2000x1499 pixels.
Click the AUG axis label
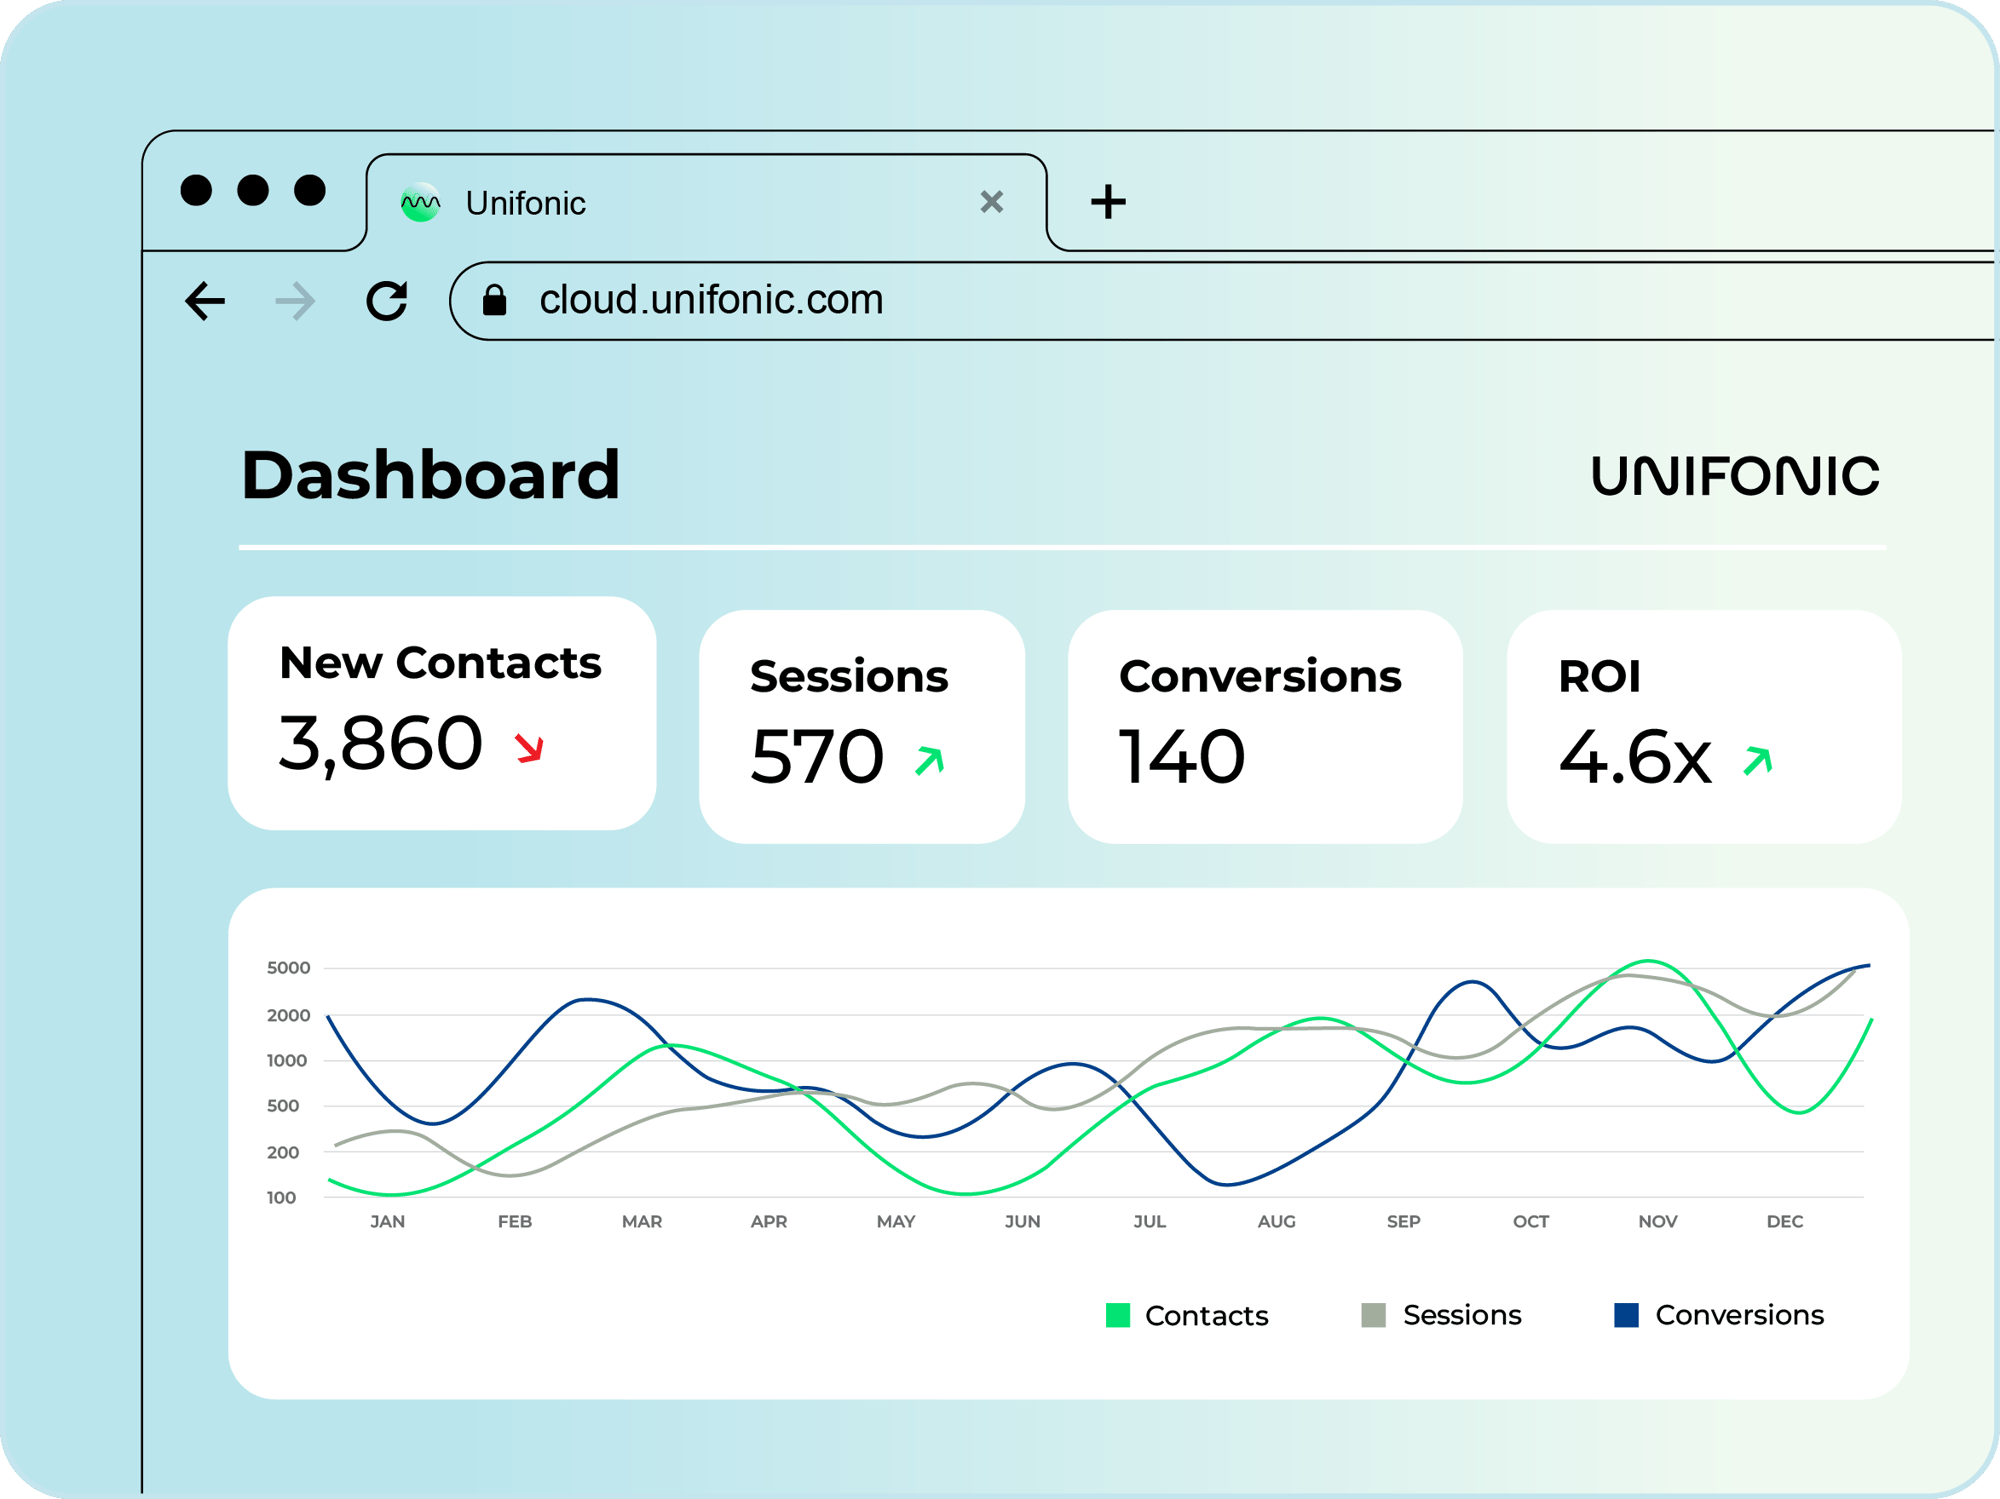click(x=1277, y=1221)
